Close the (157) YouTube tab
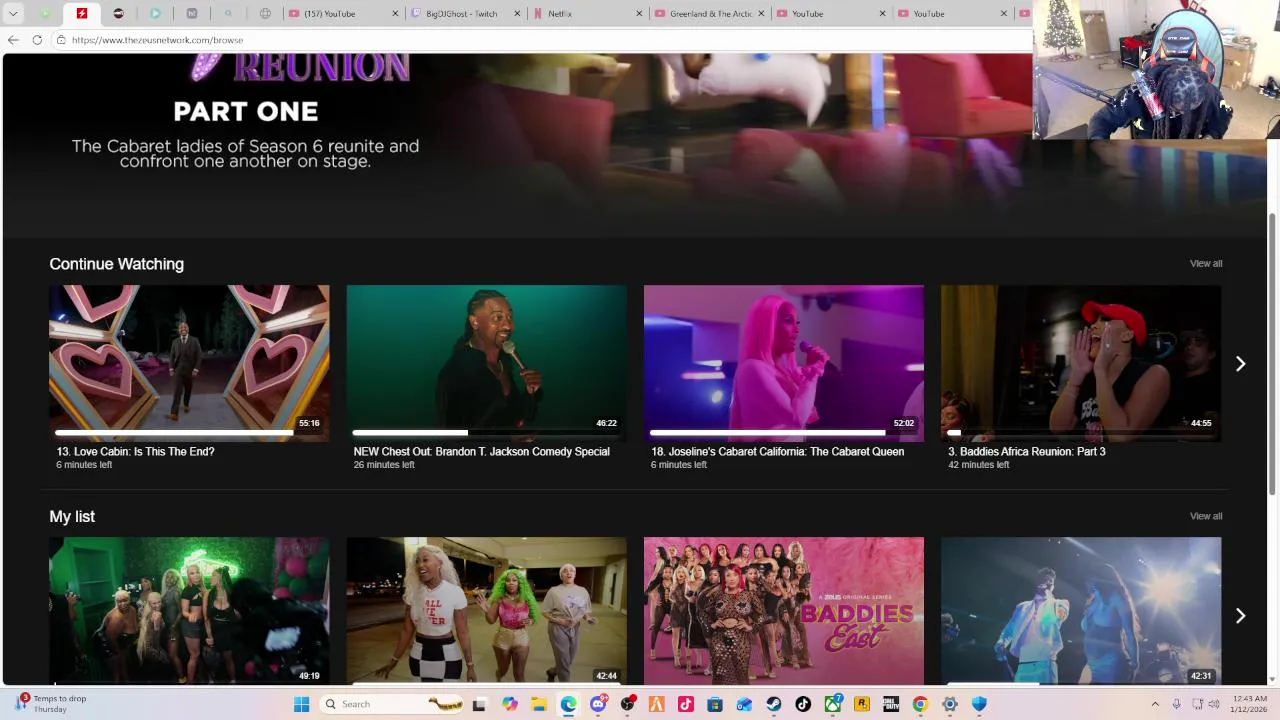The image size is (1280, 720). tap(395, 14)
